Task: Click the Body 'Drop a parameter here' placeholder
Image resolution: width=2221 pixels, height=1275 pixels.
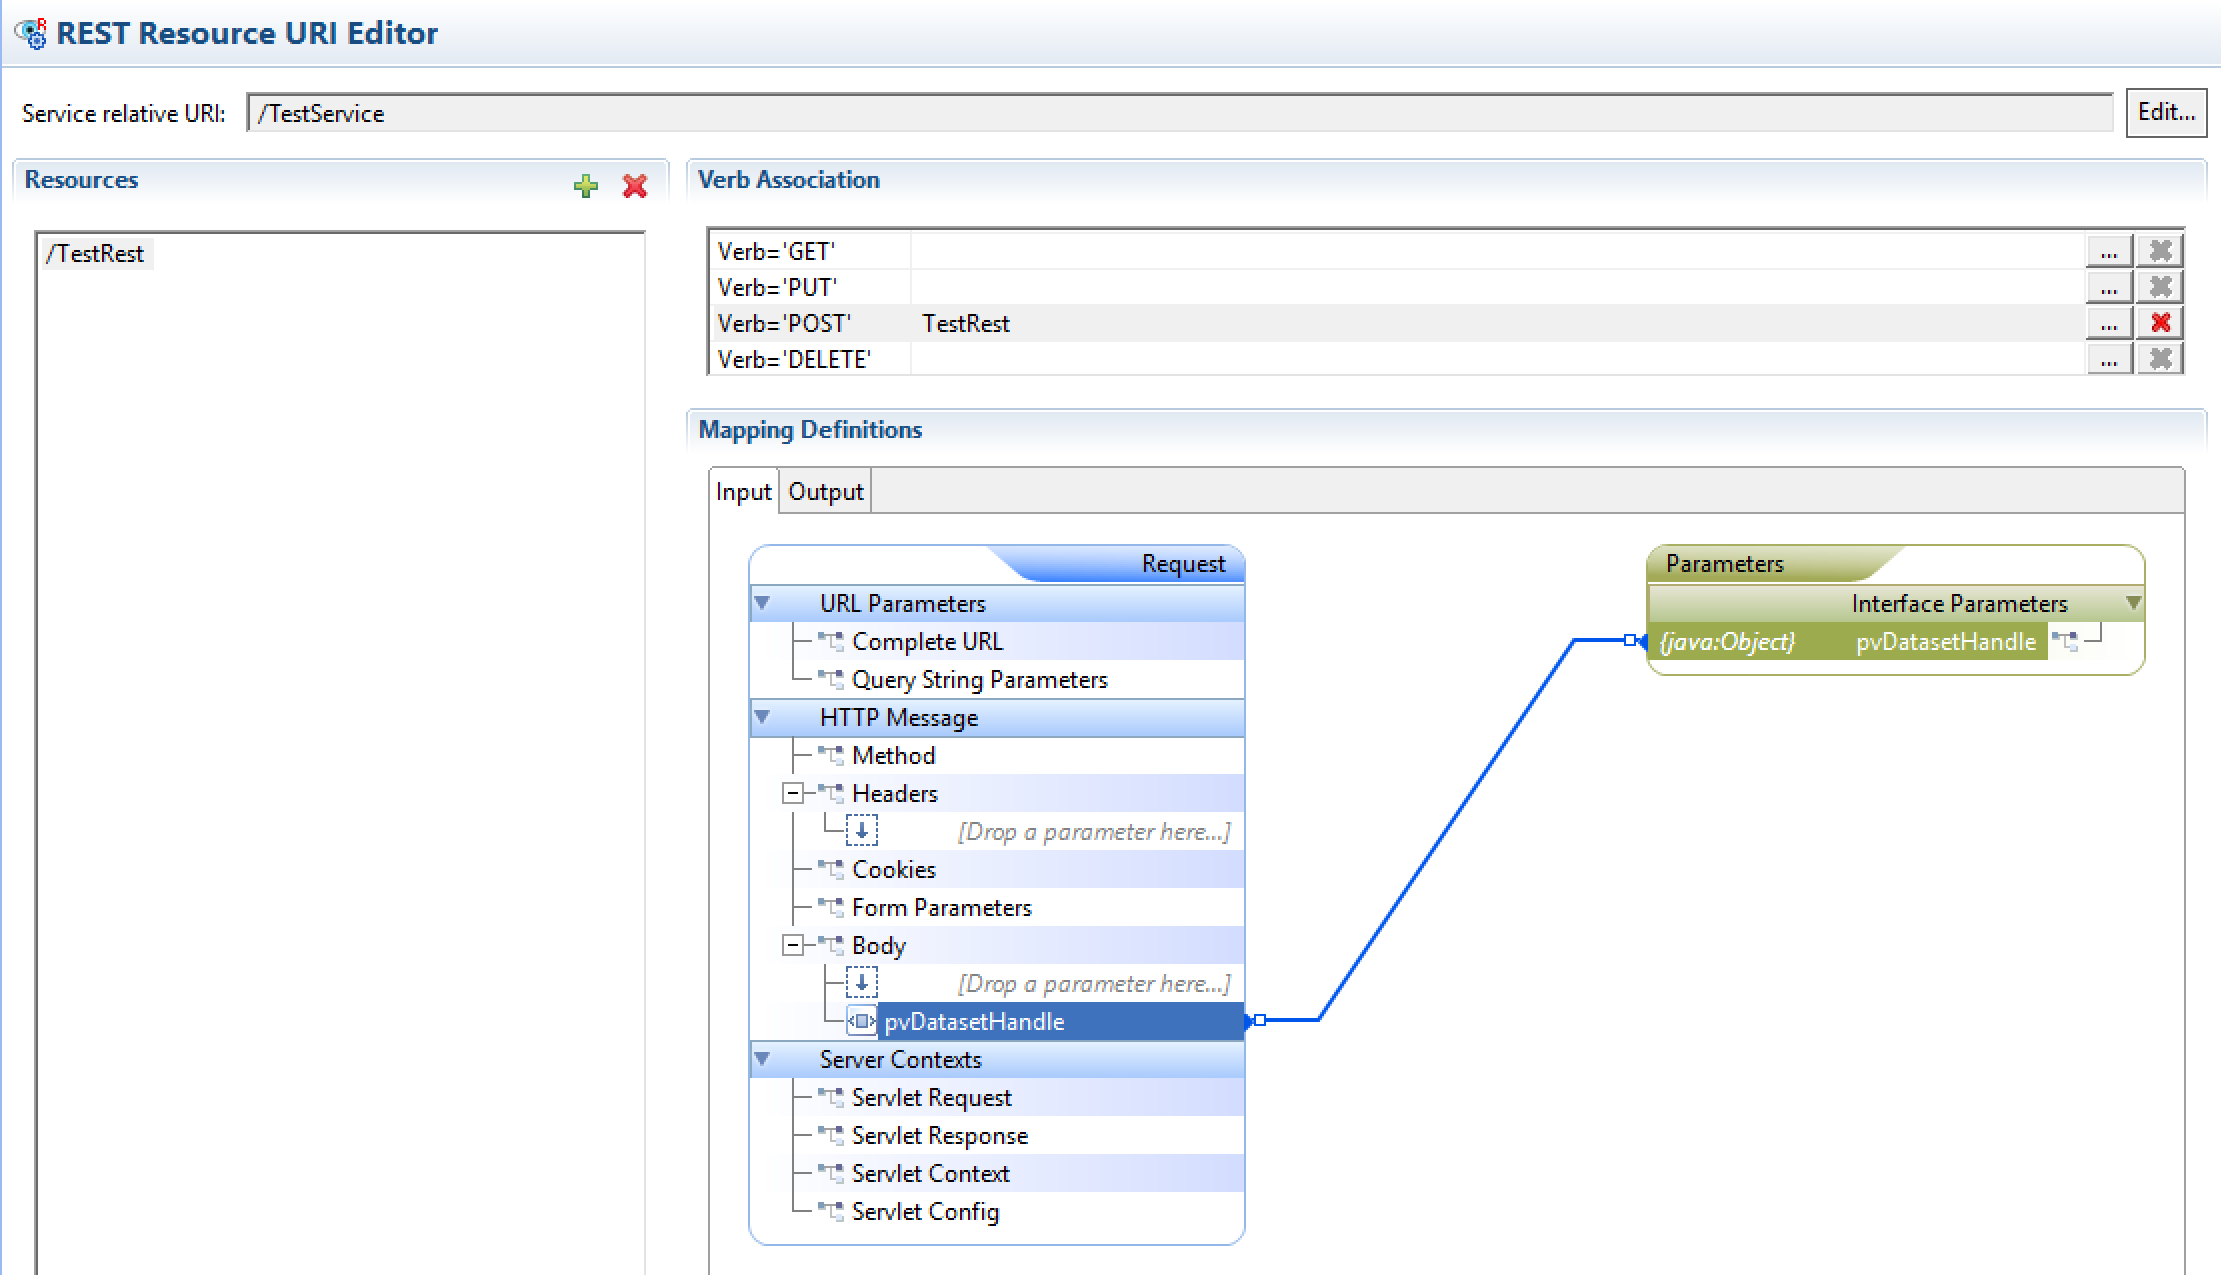Action: (x=1094, y=983)
